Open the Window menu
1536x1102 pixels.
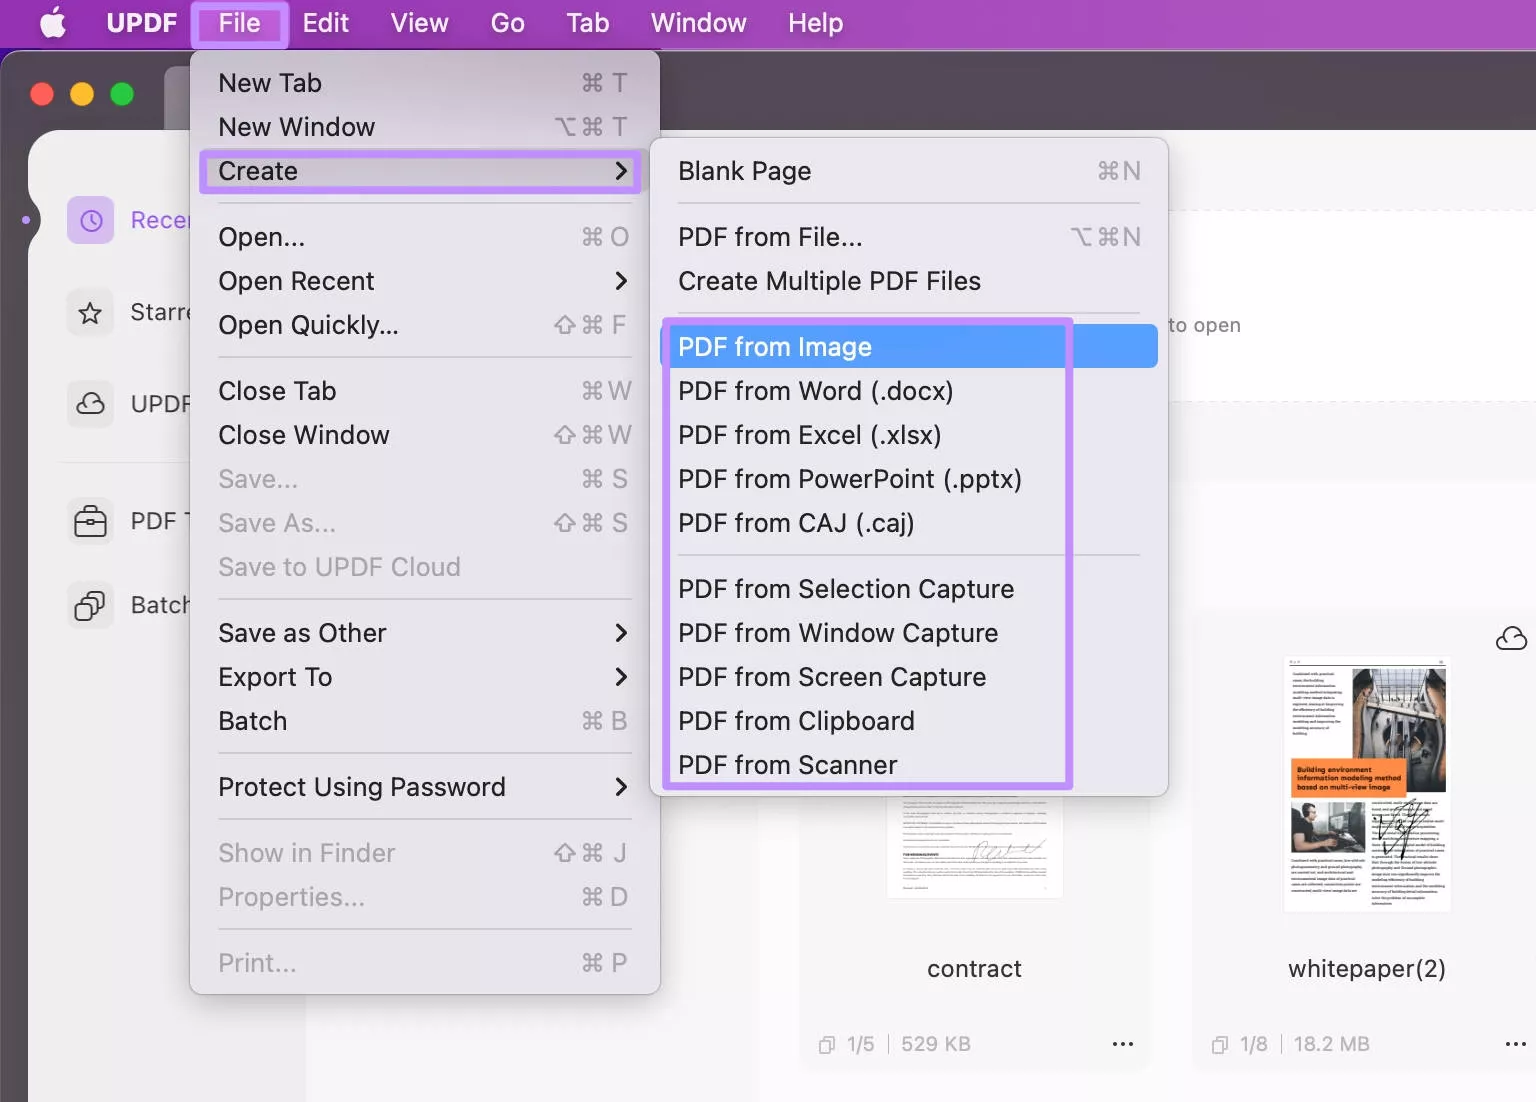pos(698,23)
